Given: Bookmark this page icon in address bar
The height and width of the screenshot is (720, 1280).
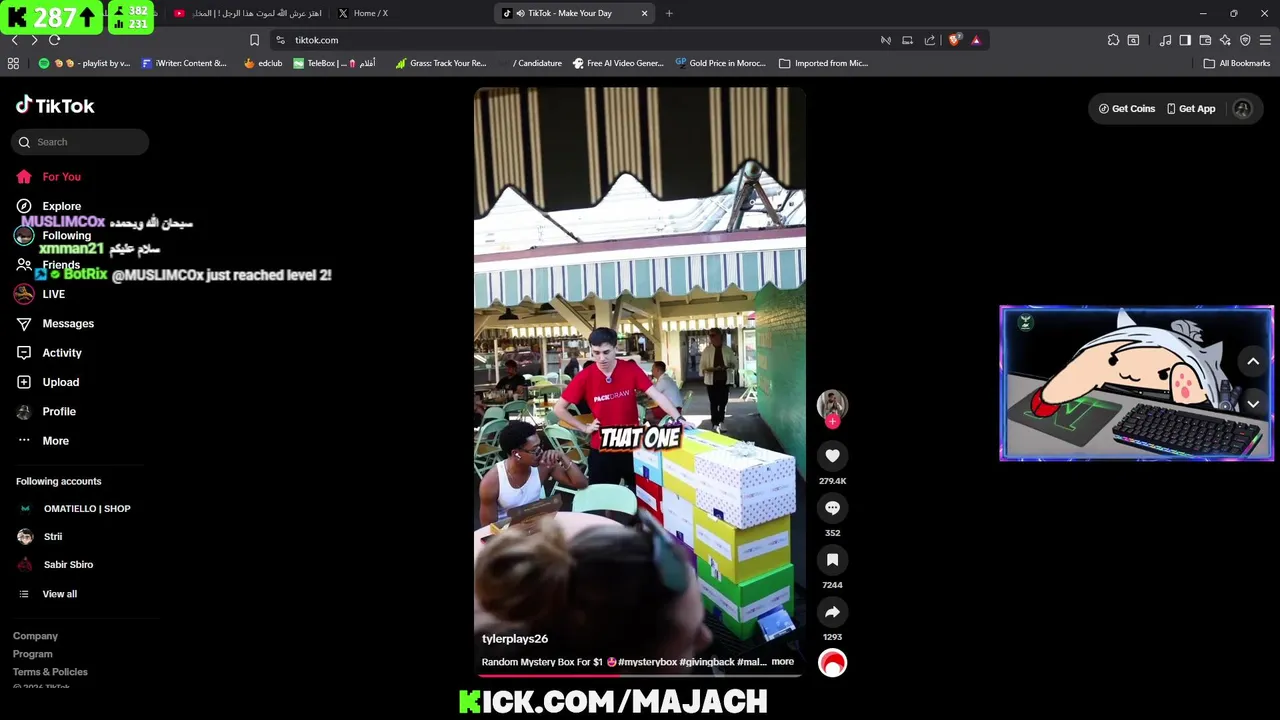Looking at the screenshot, I should pos(254,40).
